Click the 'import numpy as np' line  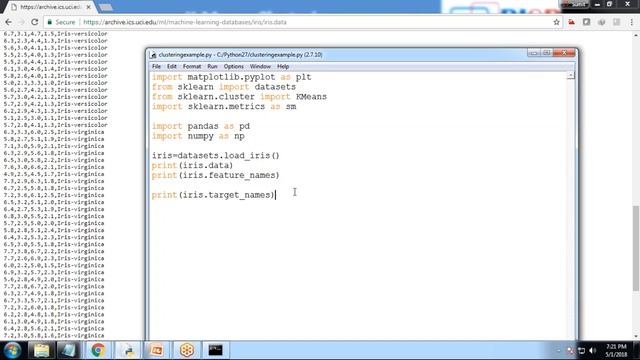pos(198,136)
